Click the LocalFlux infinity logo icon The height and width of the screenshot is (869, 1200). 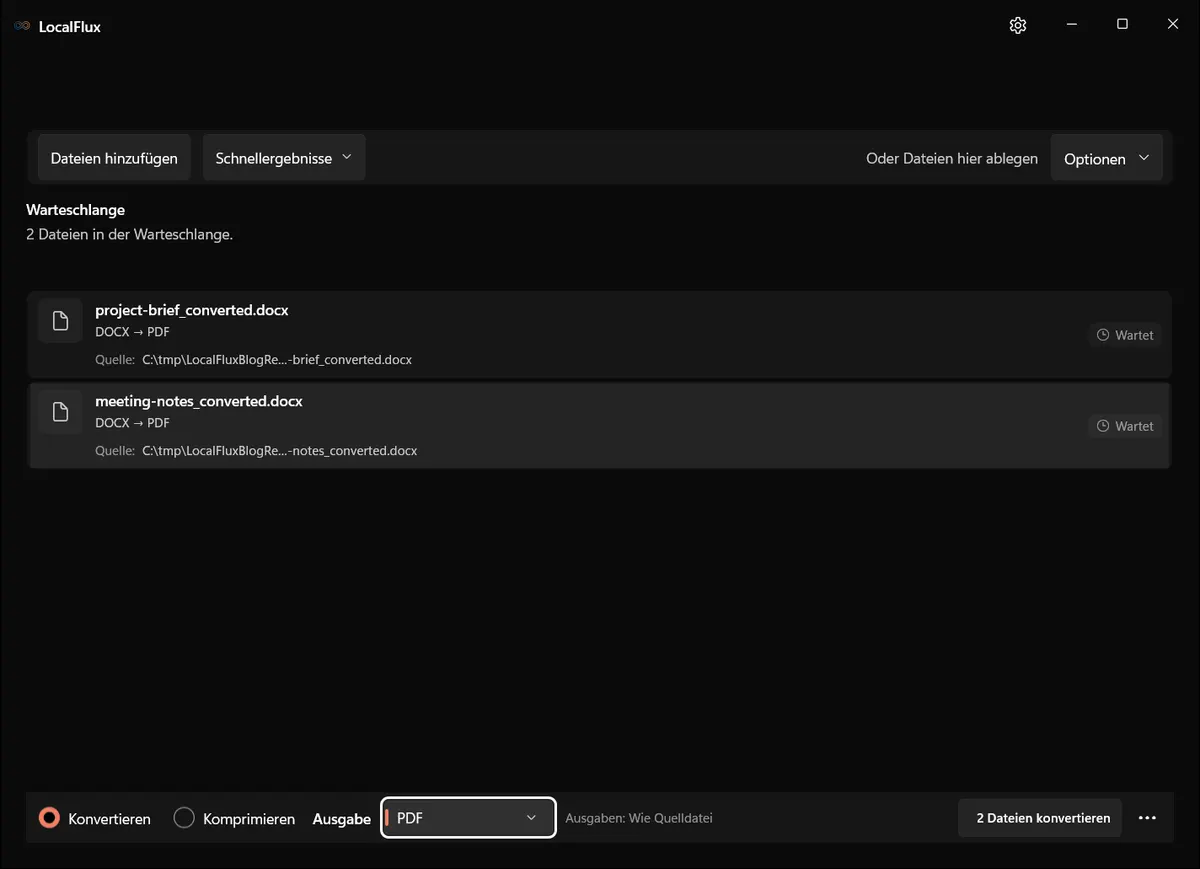22,26
